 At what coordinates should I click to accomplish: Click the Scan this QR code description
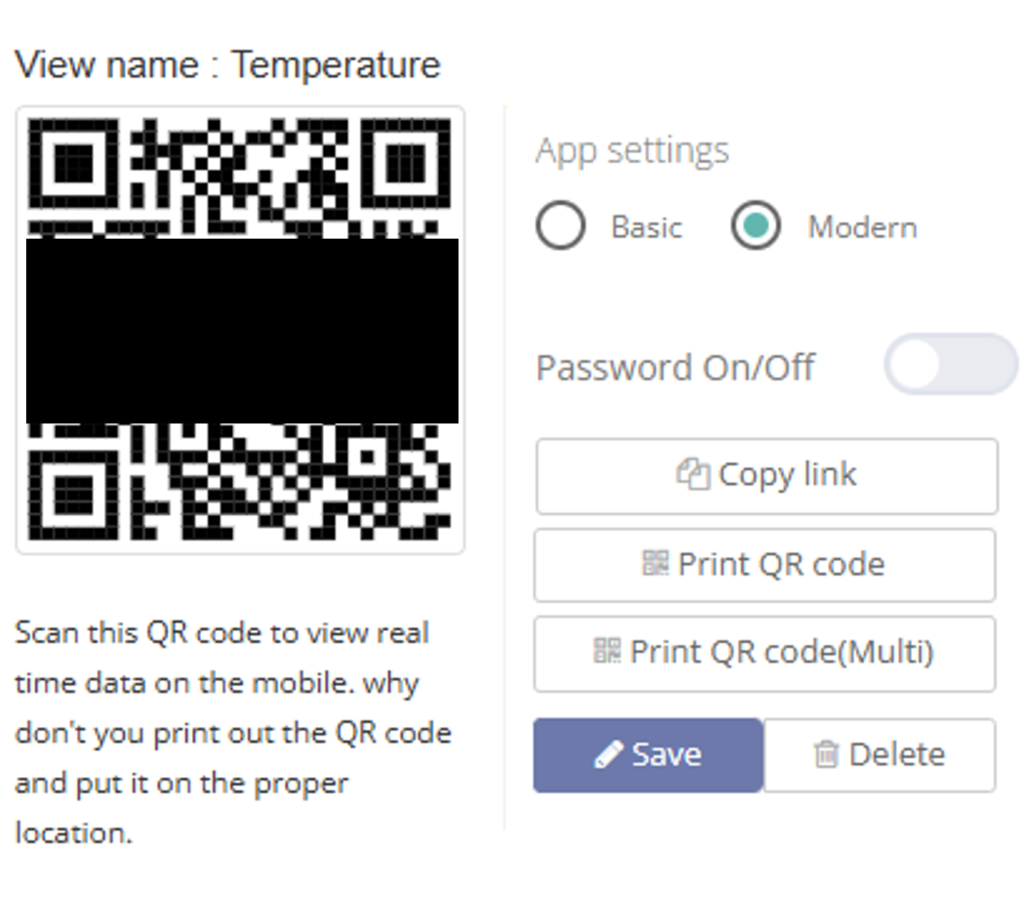[232, 732]
